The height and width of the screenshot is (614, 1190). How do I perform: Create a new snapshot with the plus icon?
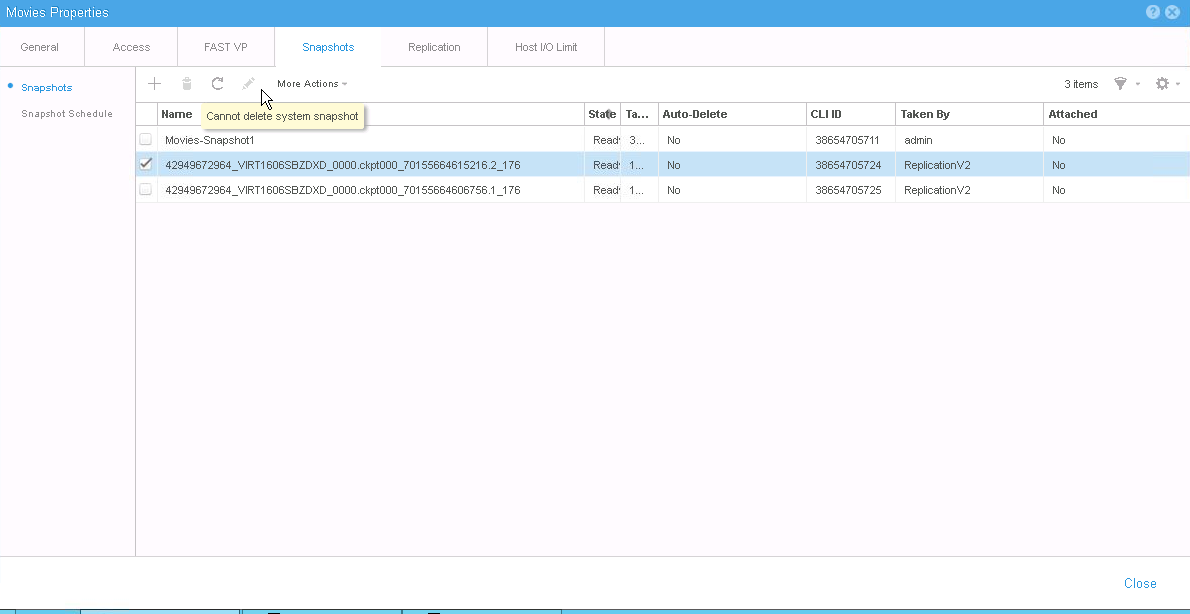(x=154, y=83)
